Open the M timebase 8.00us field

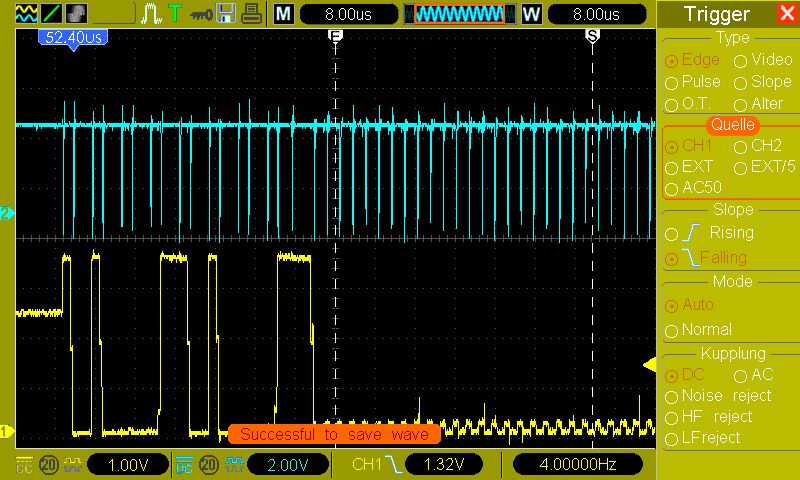(348, 14)
